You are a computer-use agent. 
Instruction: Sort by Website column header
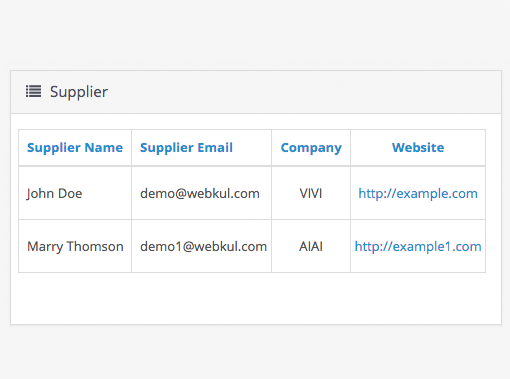(x=418, y=148)
